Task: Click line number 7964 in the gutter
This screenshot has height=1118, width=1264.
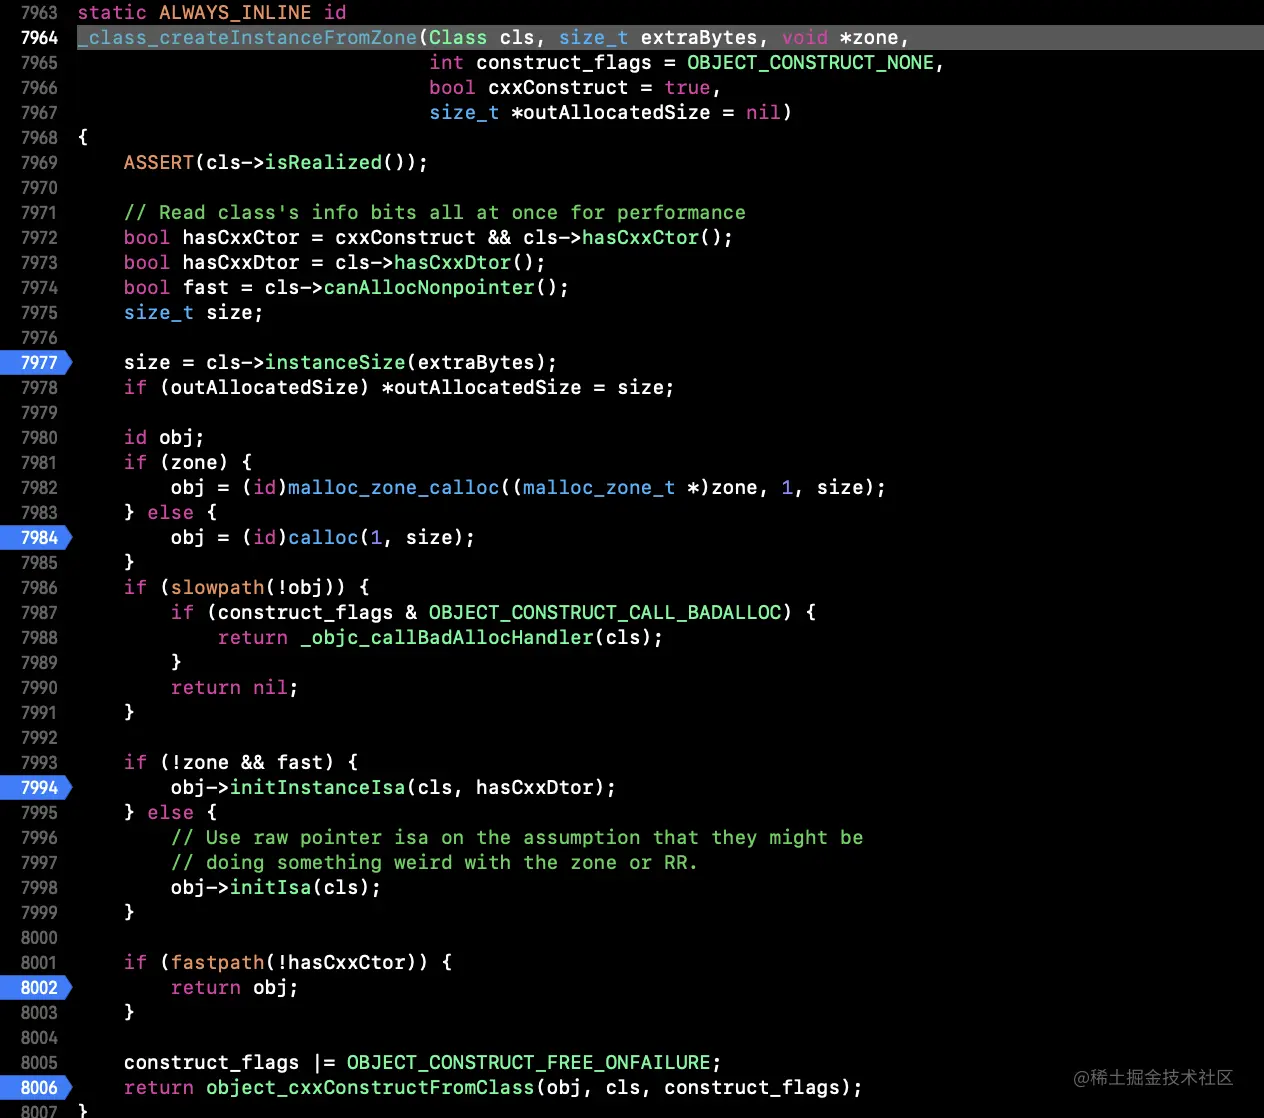Action: click(39, 37)
